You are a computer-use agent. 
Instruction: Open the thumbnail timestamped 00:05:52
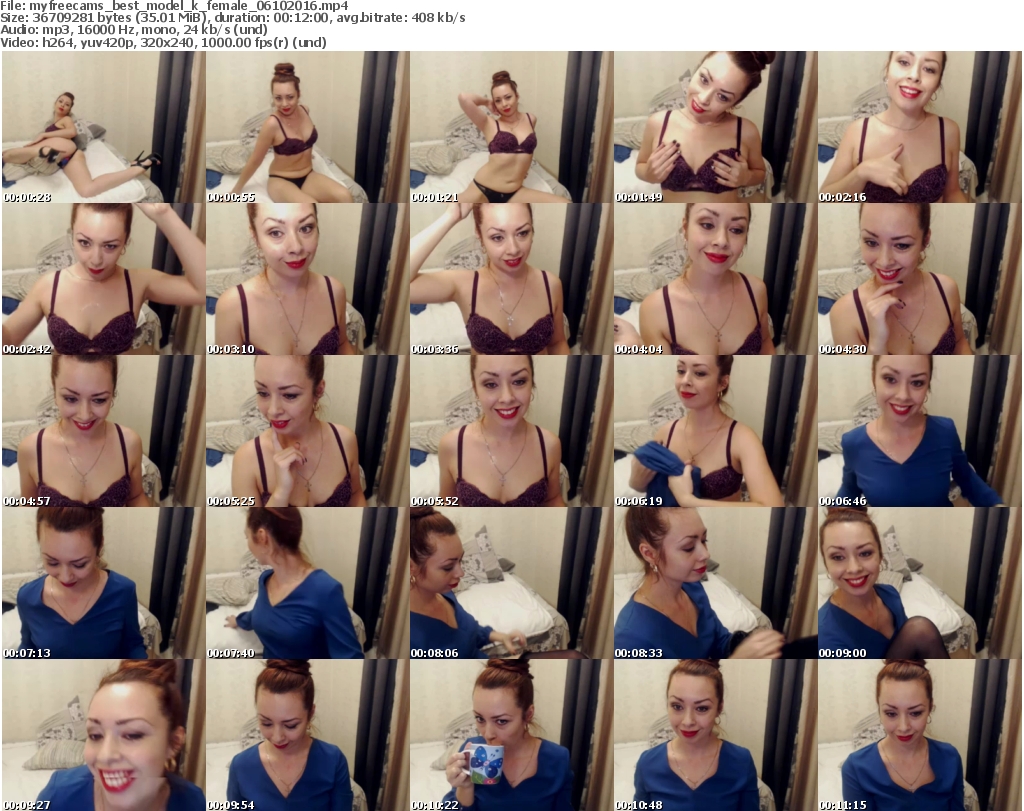click(511, 431)
